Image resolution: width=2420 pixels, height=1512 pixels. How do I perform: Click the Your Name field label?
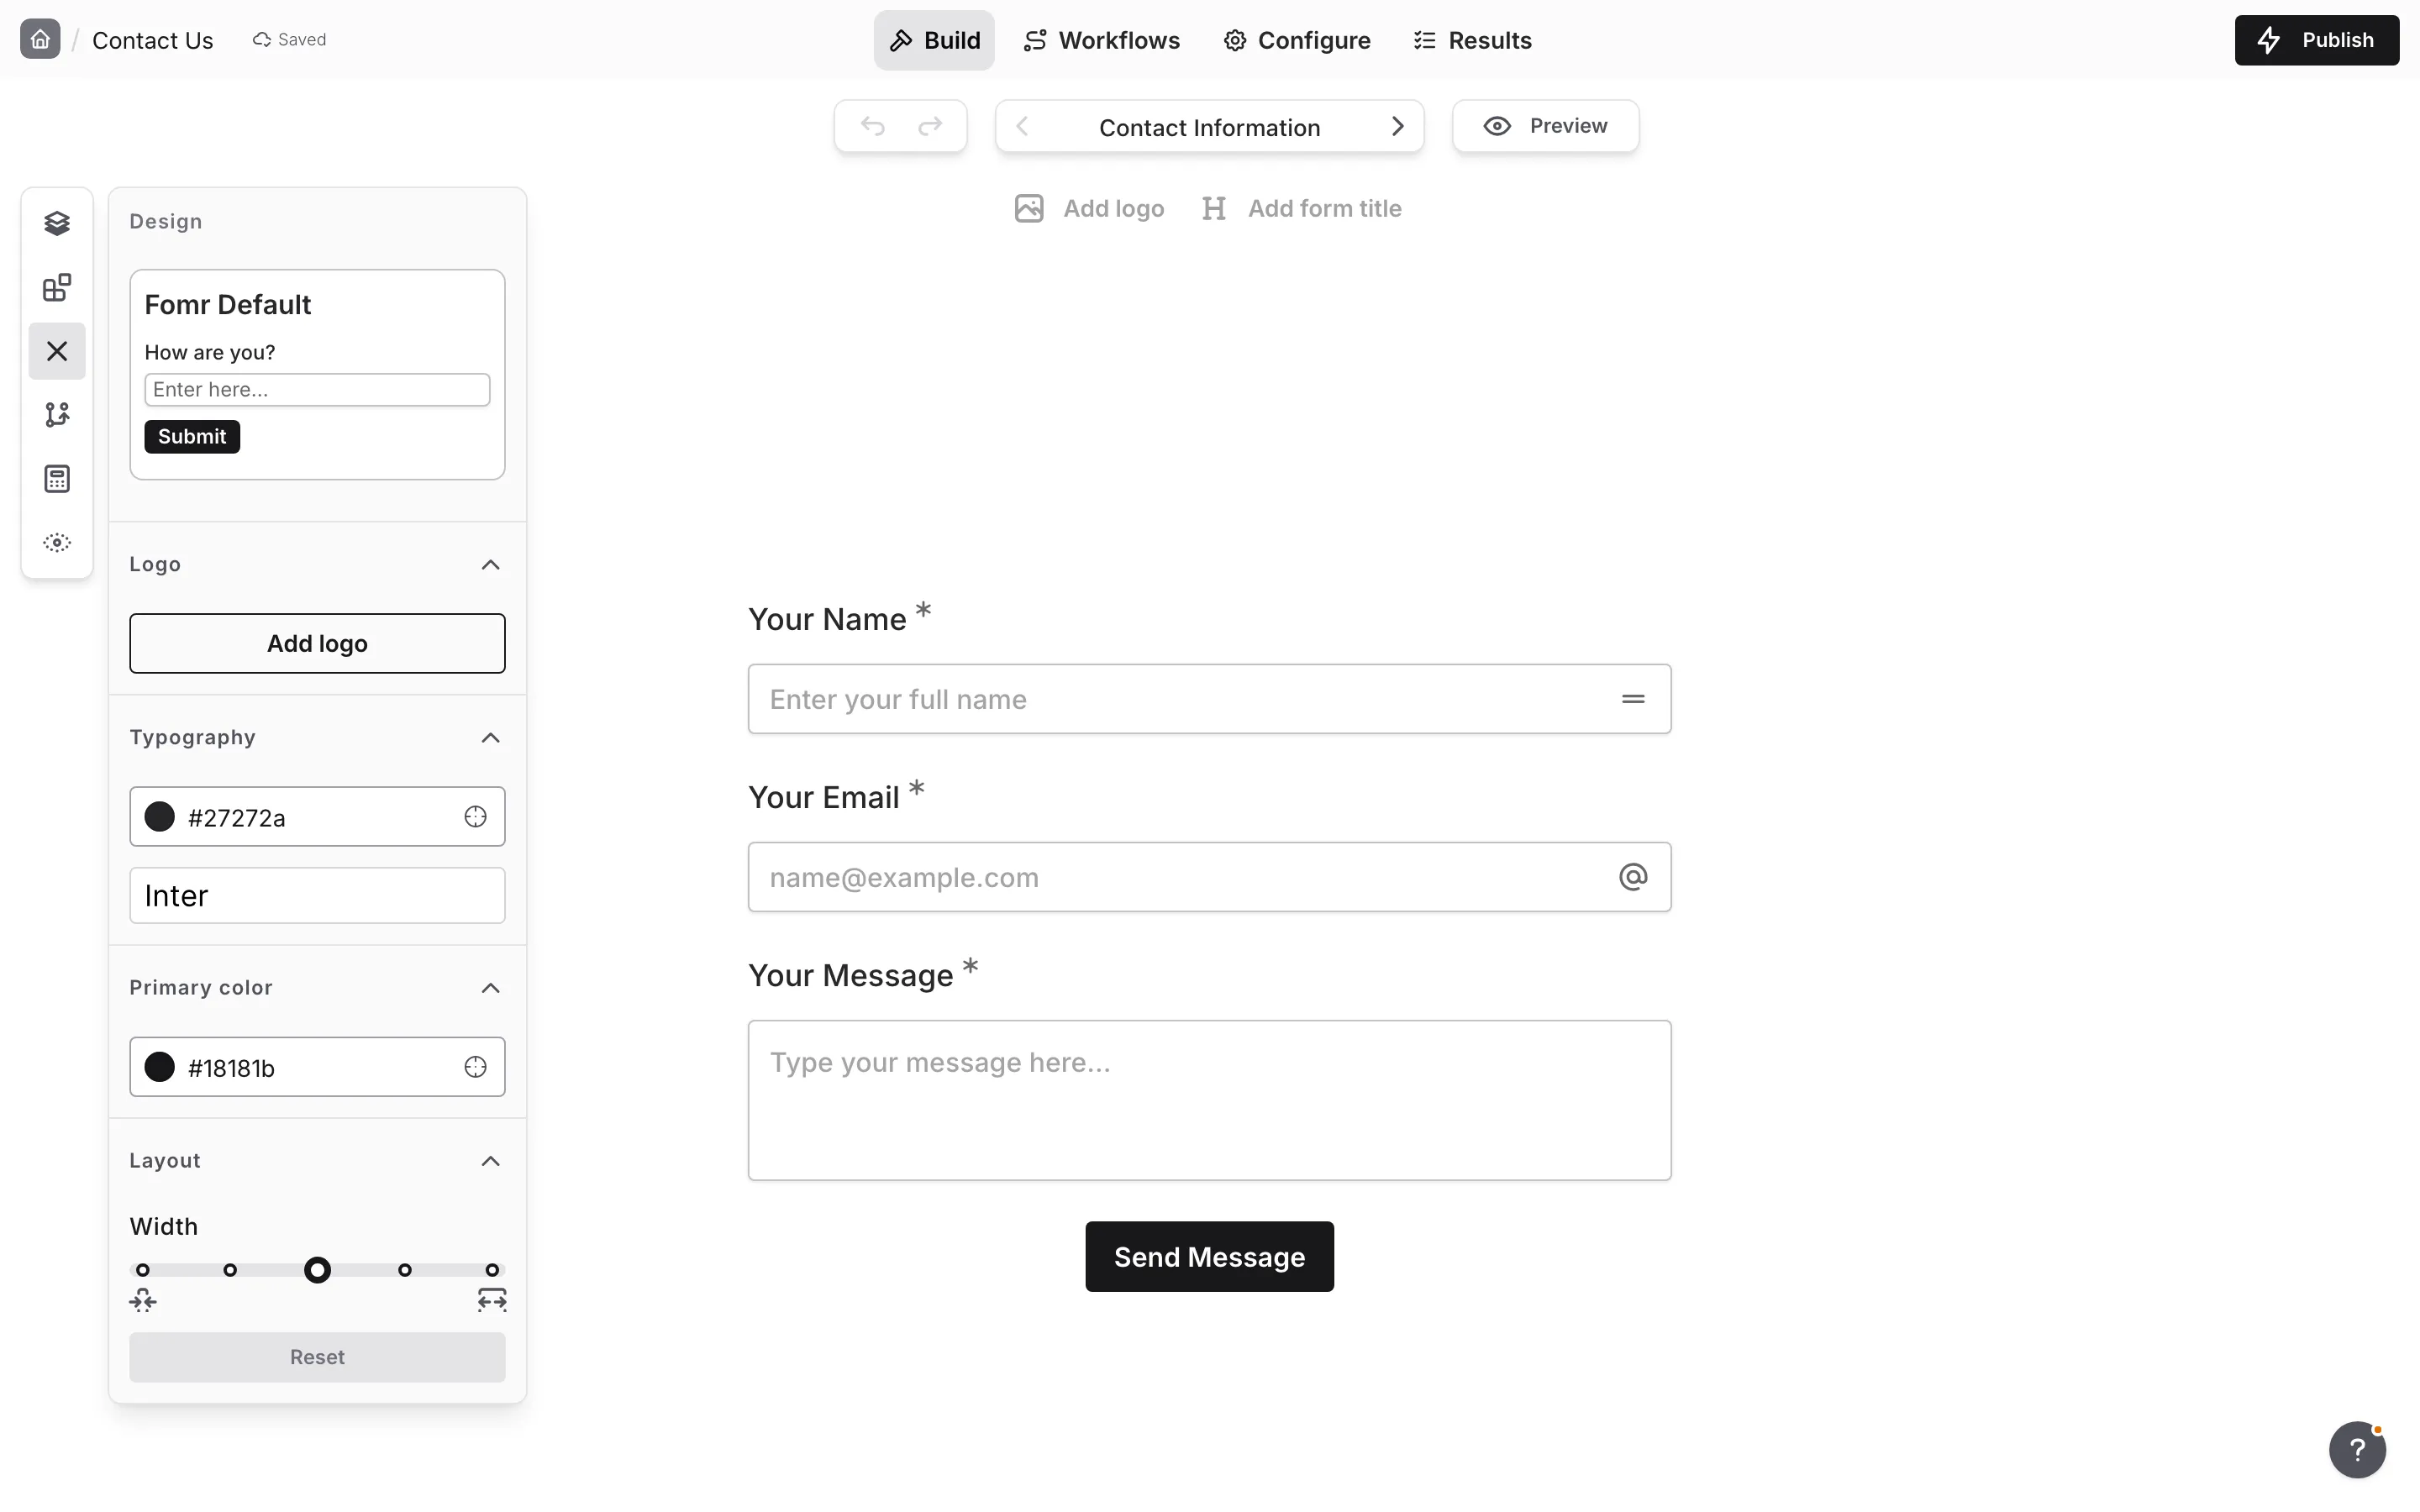point(827,619)
